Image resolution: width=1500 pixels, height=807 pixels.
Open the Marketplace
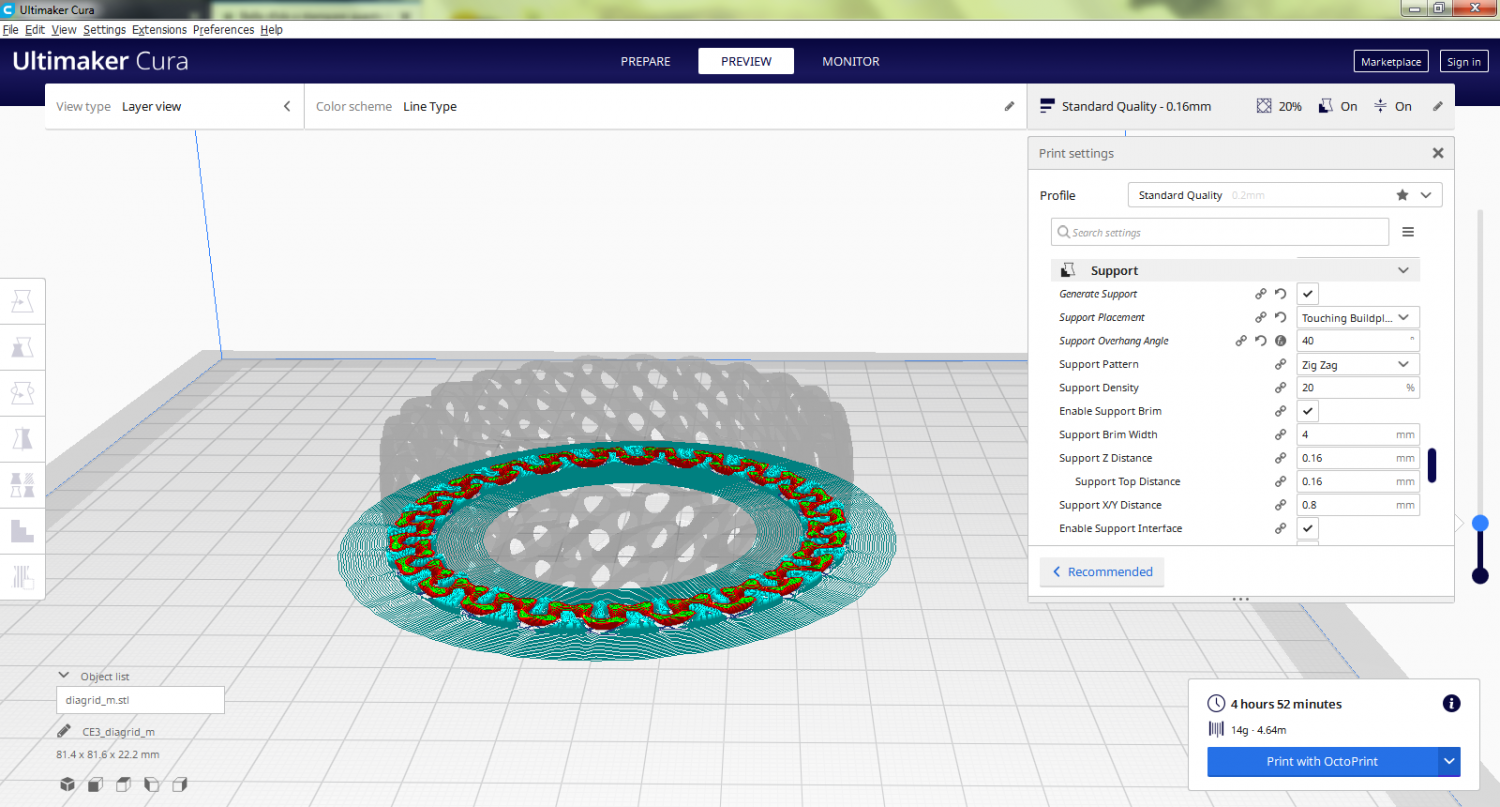(x=1391, y=62)
